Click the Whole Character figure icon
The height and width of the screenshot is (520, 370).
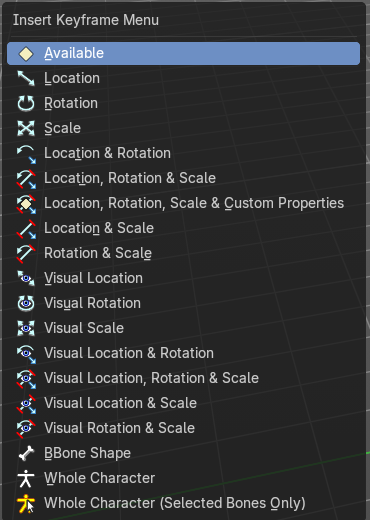[26, 478]
